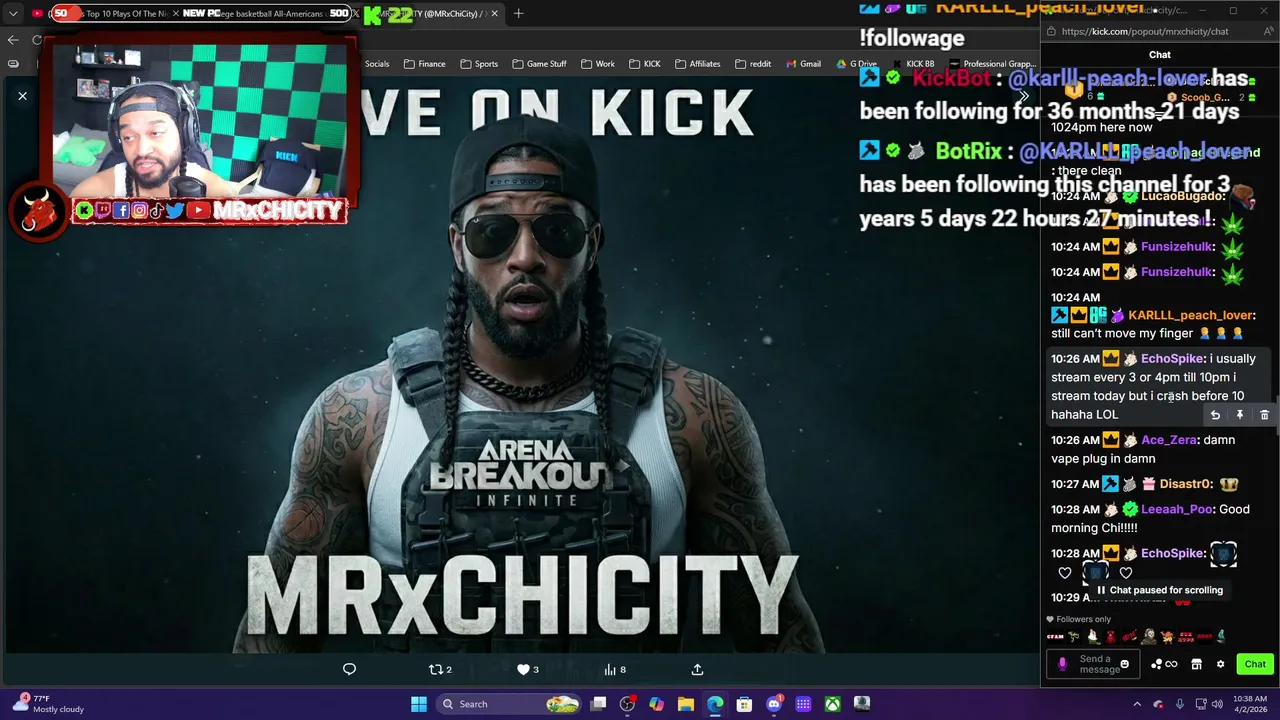The height and width of the screenshot is (720, 1280).
Task: Open the KICK bookmark folder
Action: [x=644, y=64]
